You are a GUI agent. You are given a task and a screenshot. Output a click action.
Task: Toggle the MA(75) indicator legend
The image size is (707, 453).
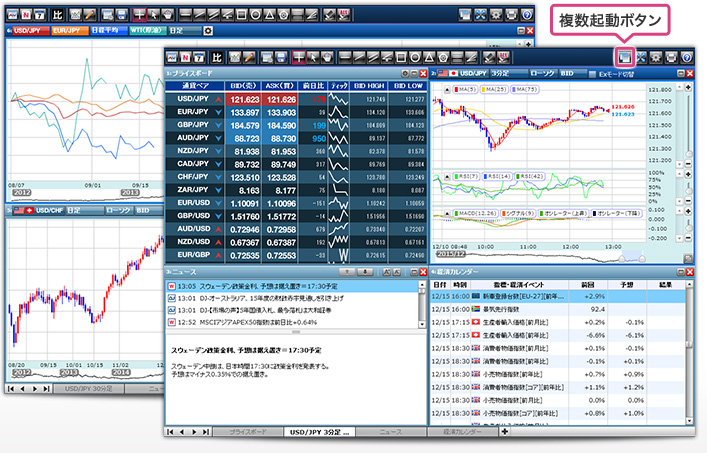point(525,90)
